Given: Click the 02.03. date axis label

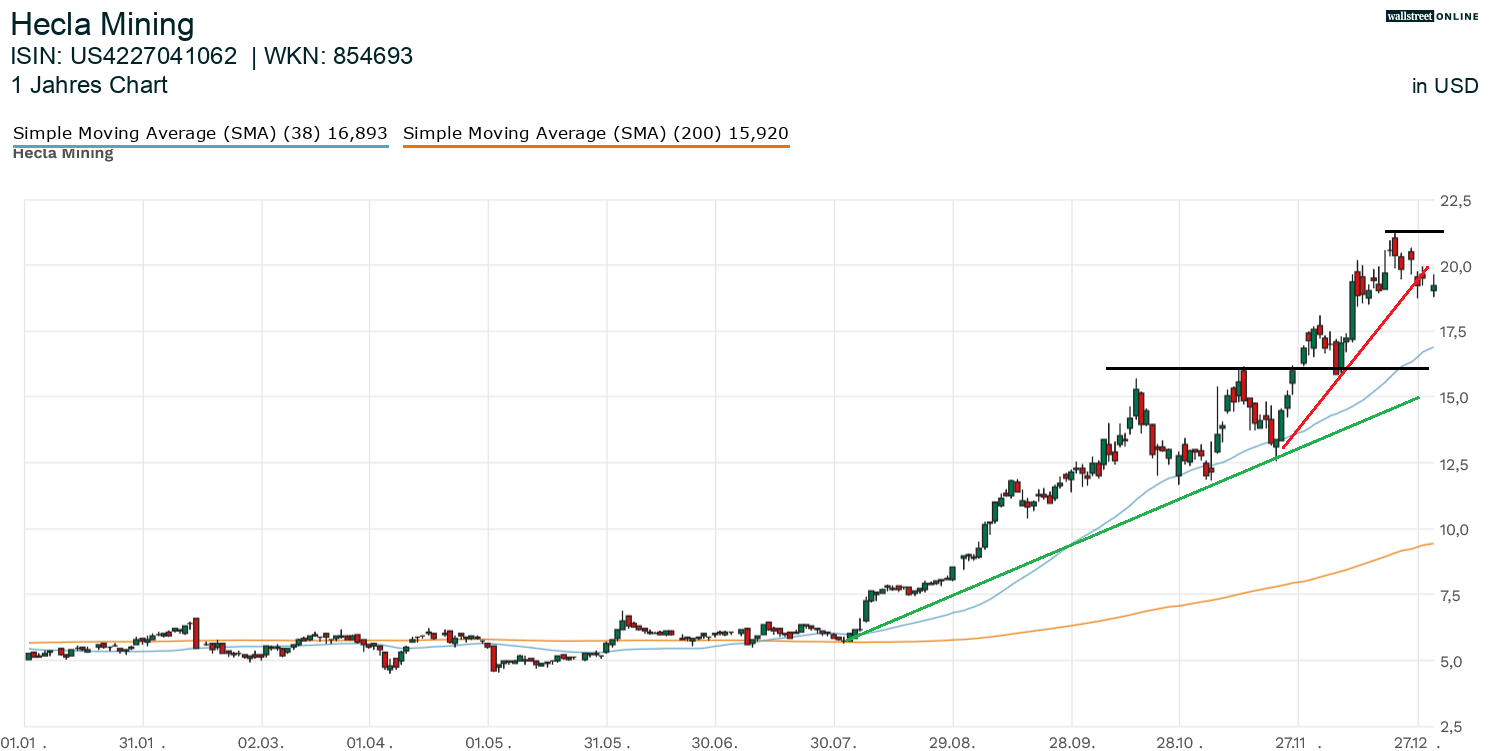Looking at the screenshot, I should pyautogui.click(x=262, y=744).
